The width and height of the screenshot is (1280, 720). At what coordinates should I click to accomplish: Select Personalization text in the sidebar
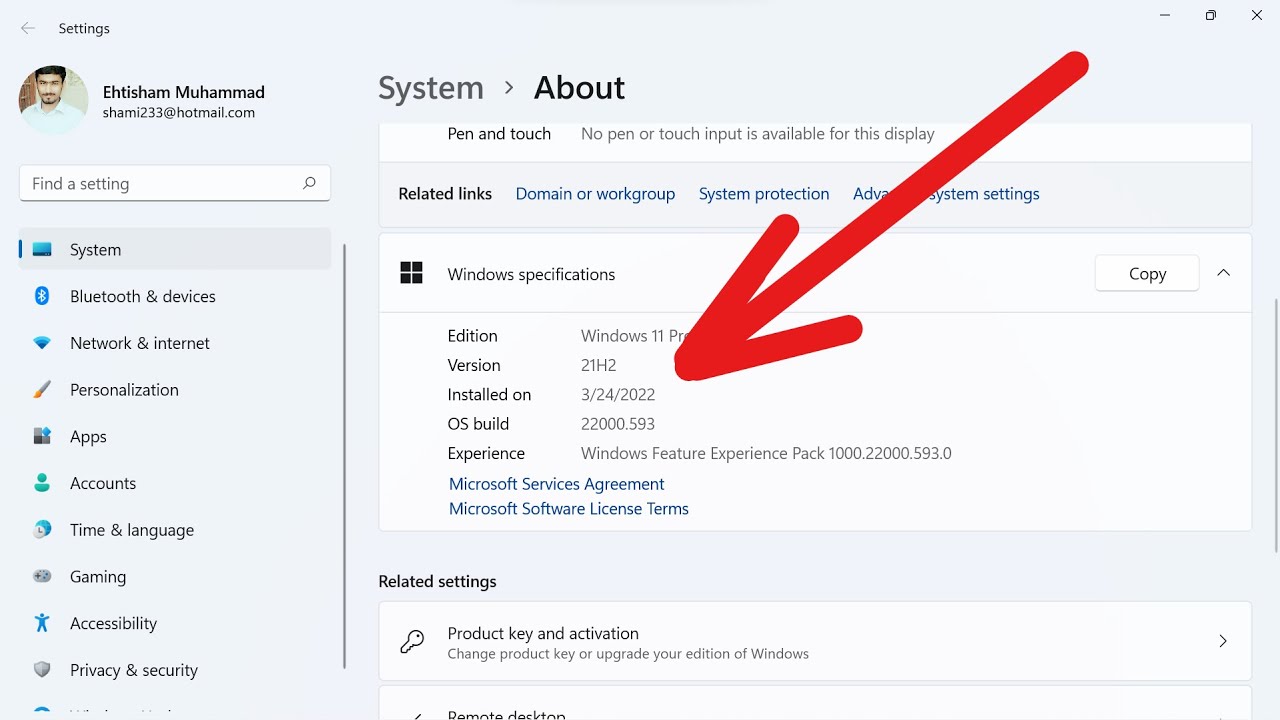(x=124, y=390)
